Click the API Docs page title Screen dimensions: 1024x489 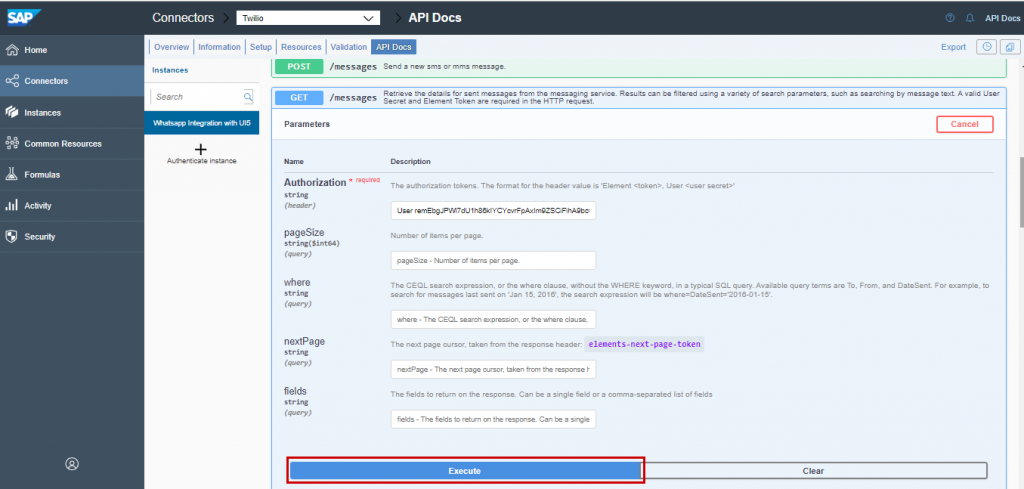435,18
